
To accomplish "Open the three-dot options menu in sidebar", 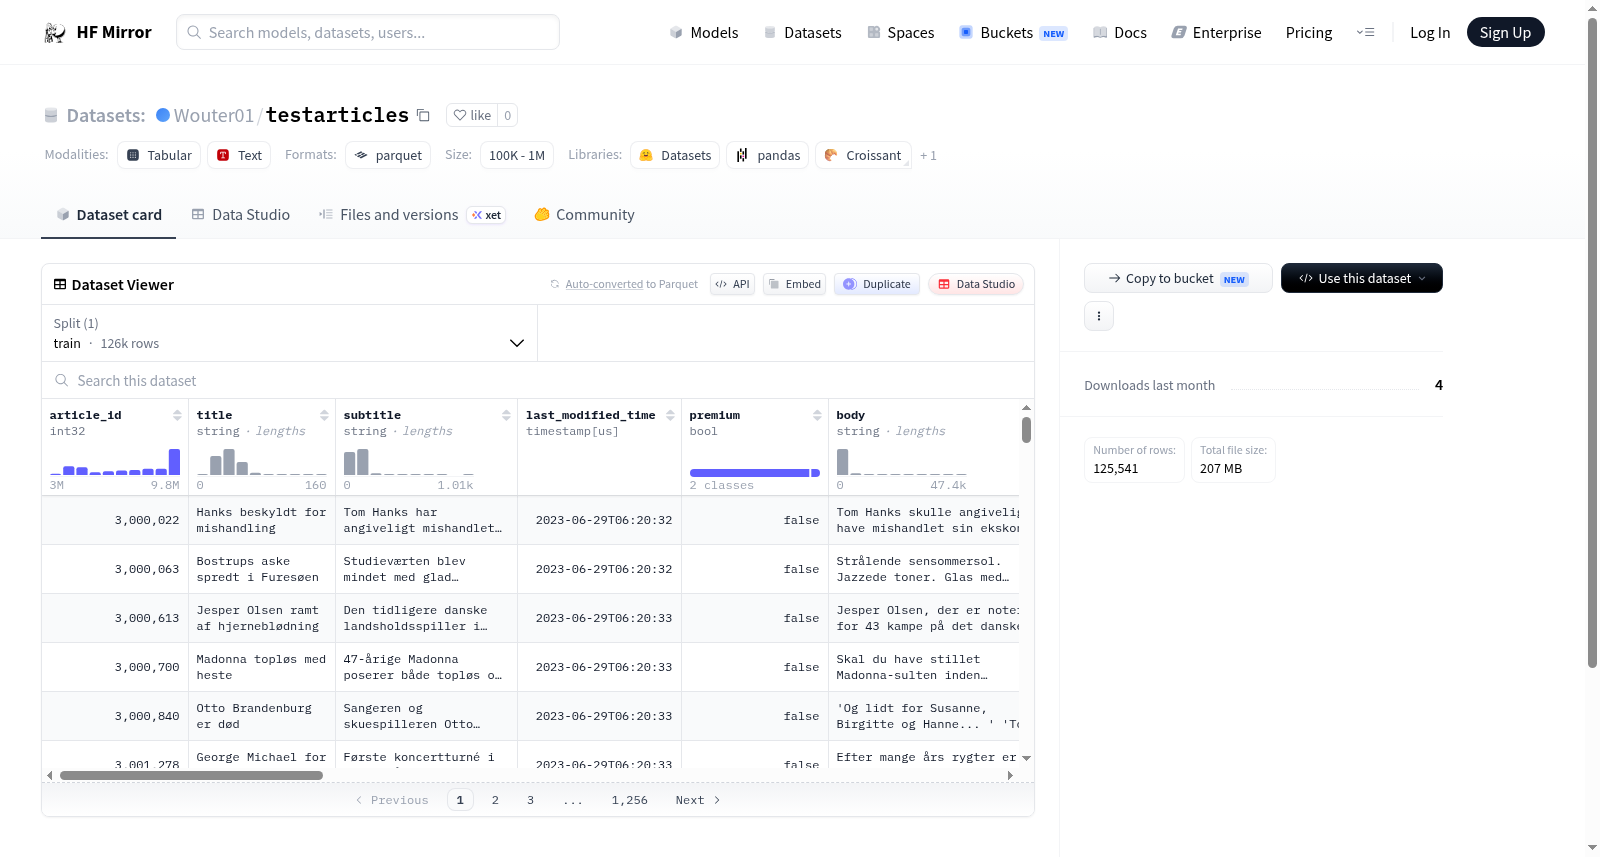I will pyautogui.click(x=1099, y=316).
